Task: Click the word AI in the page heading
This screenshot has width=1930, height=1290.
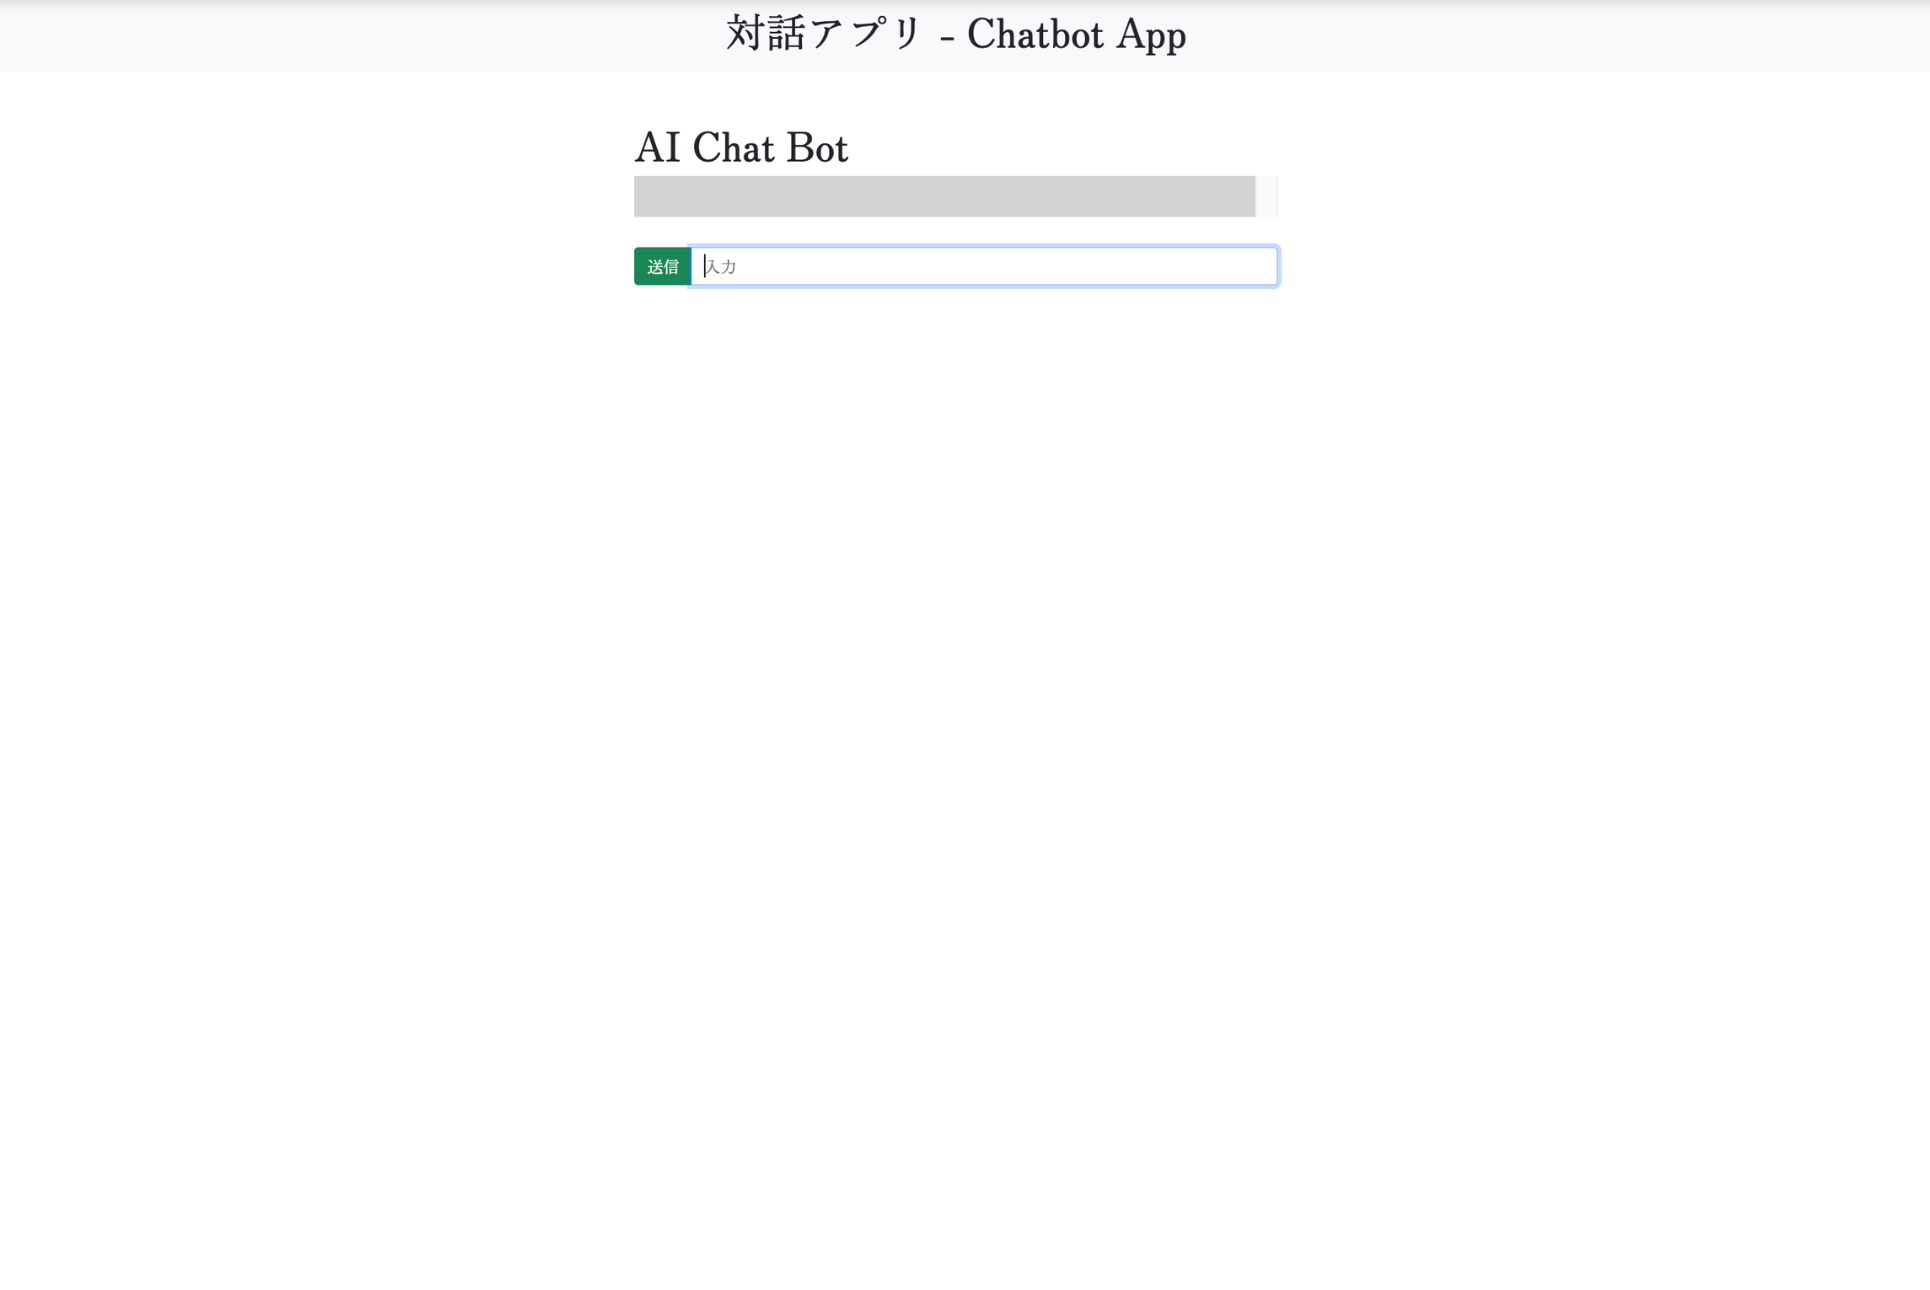Action: coord(657,148)
